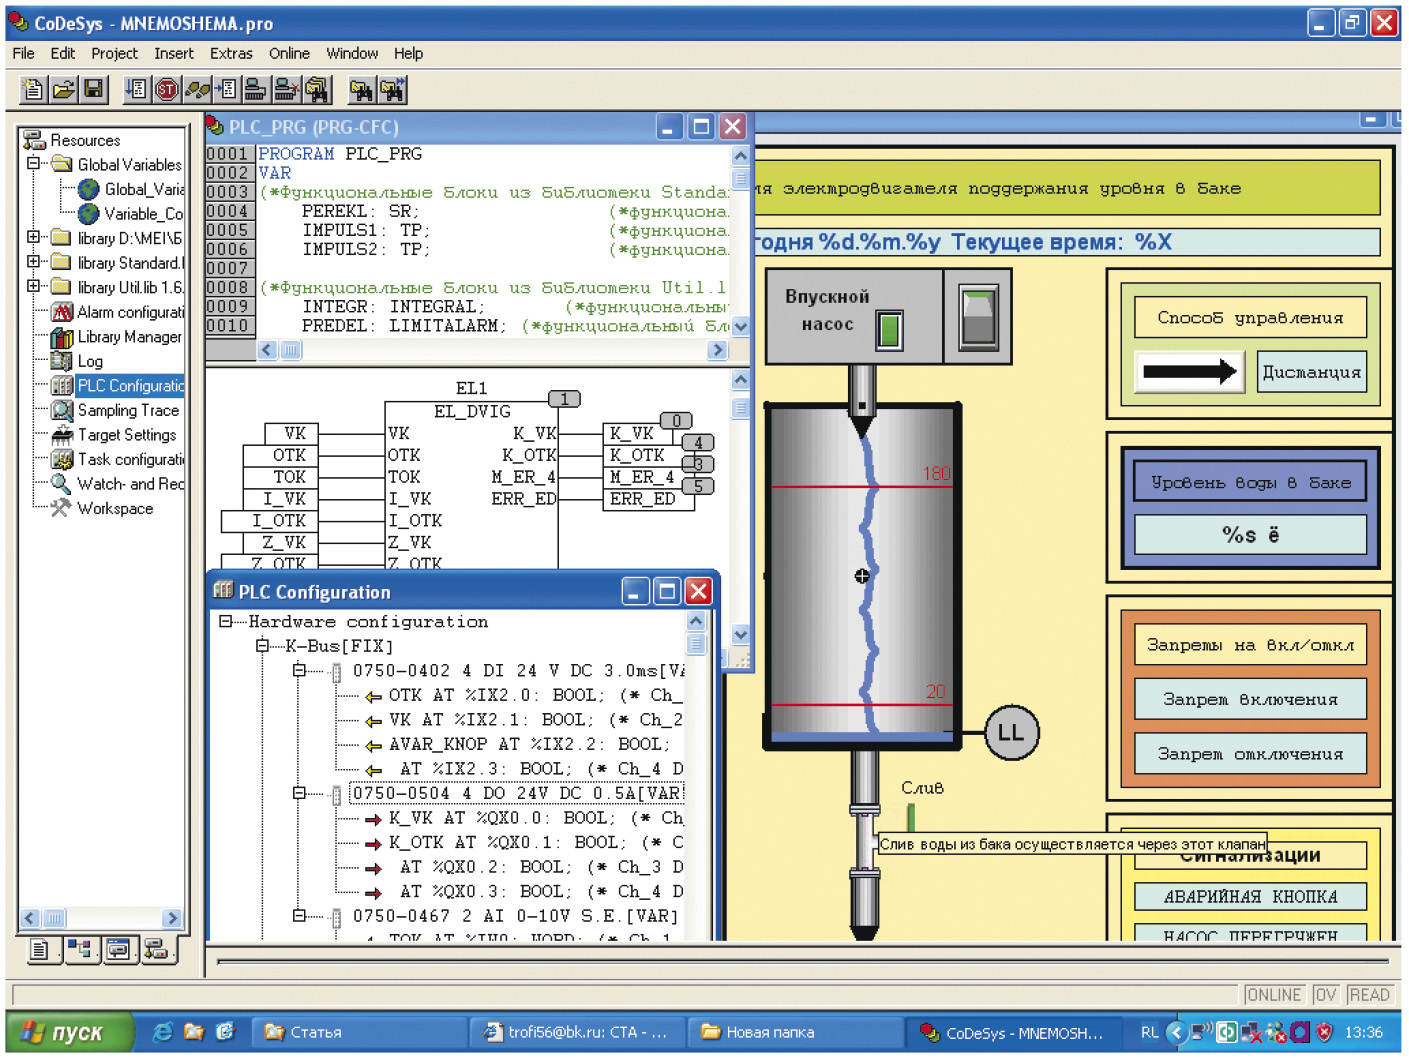Open the File menu
This screenshot has height=1058, width=1409.
click(23, 53)
